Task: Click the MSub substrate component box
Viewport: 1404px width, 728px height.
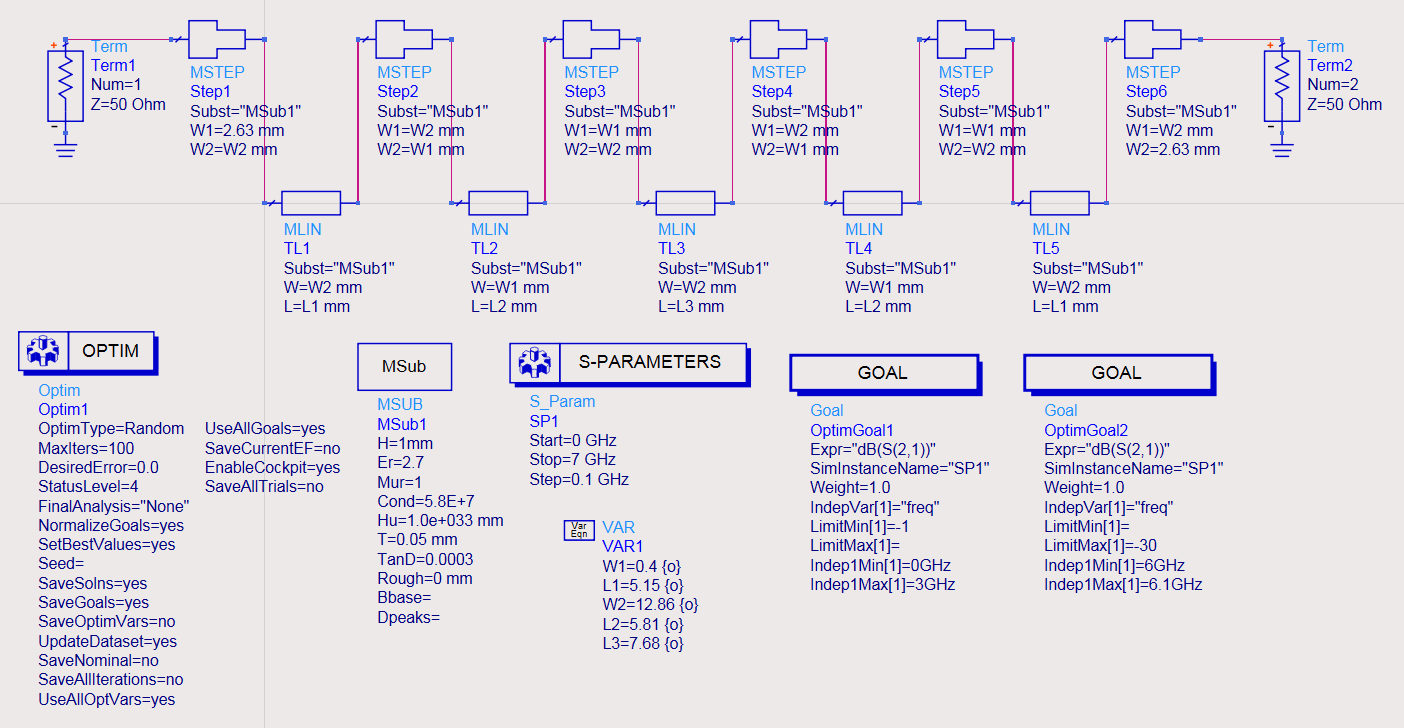Action: coord(404,367)
